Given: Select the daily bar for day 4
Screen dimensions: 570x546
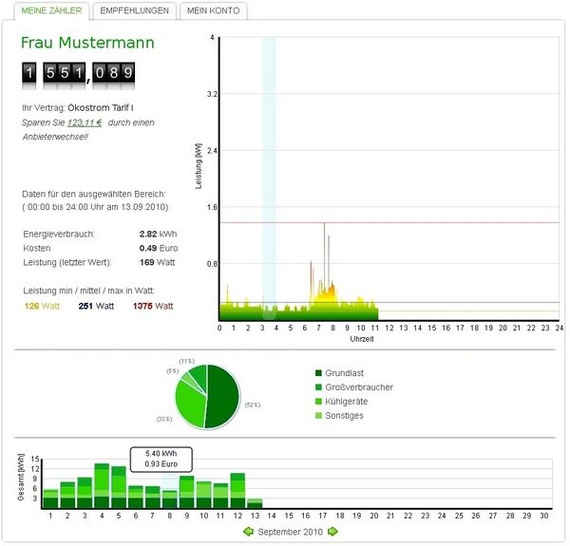Looking at the screenshot, I should [102, 486].
